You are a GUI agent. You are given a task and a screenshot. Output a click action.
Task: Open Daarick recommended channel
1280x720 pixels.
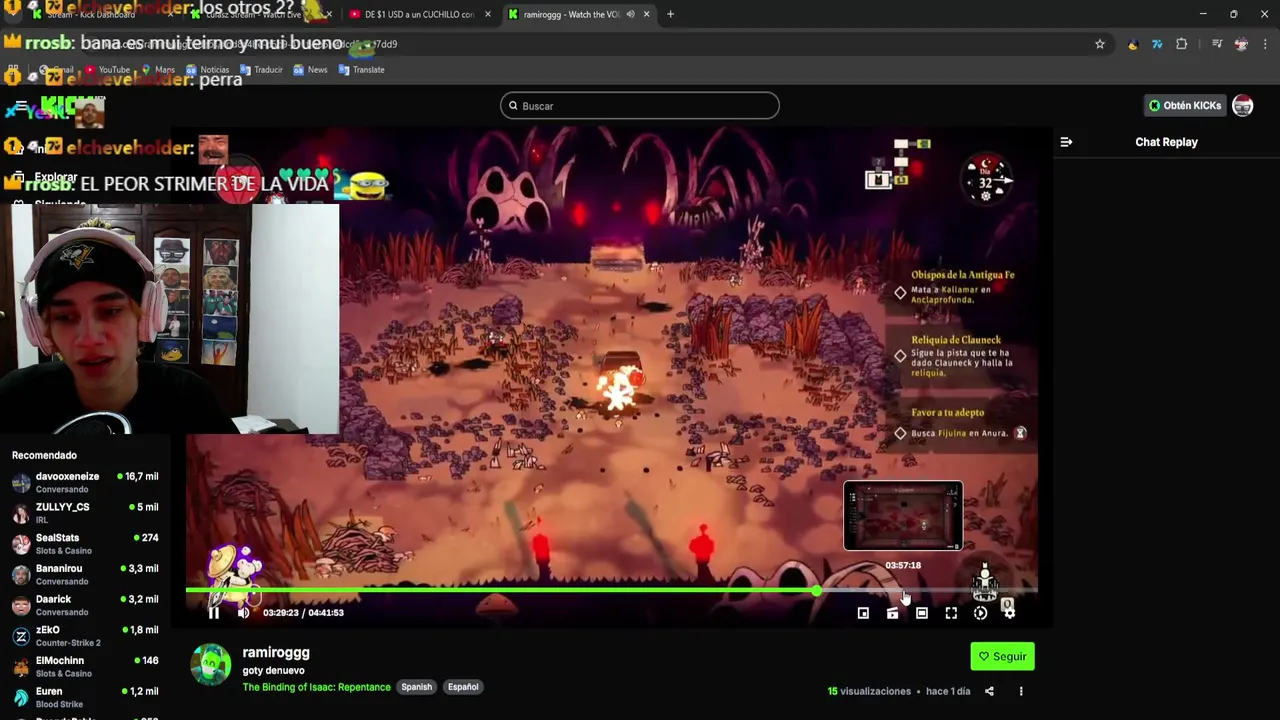(85, 605)
